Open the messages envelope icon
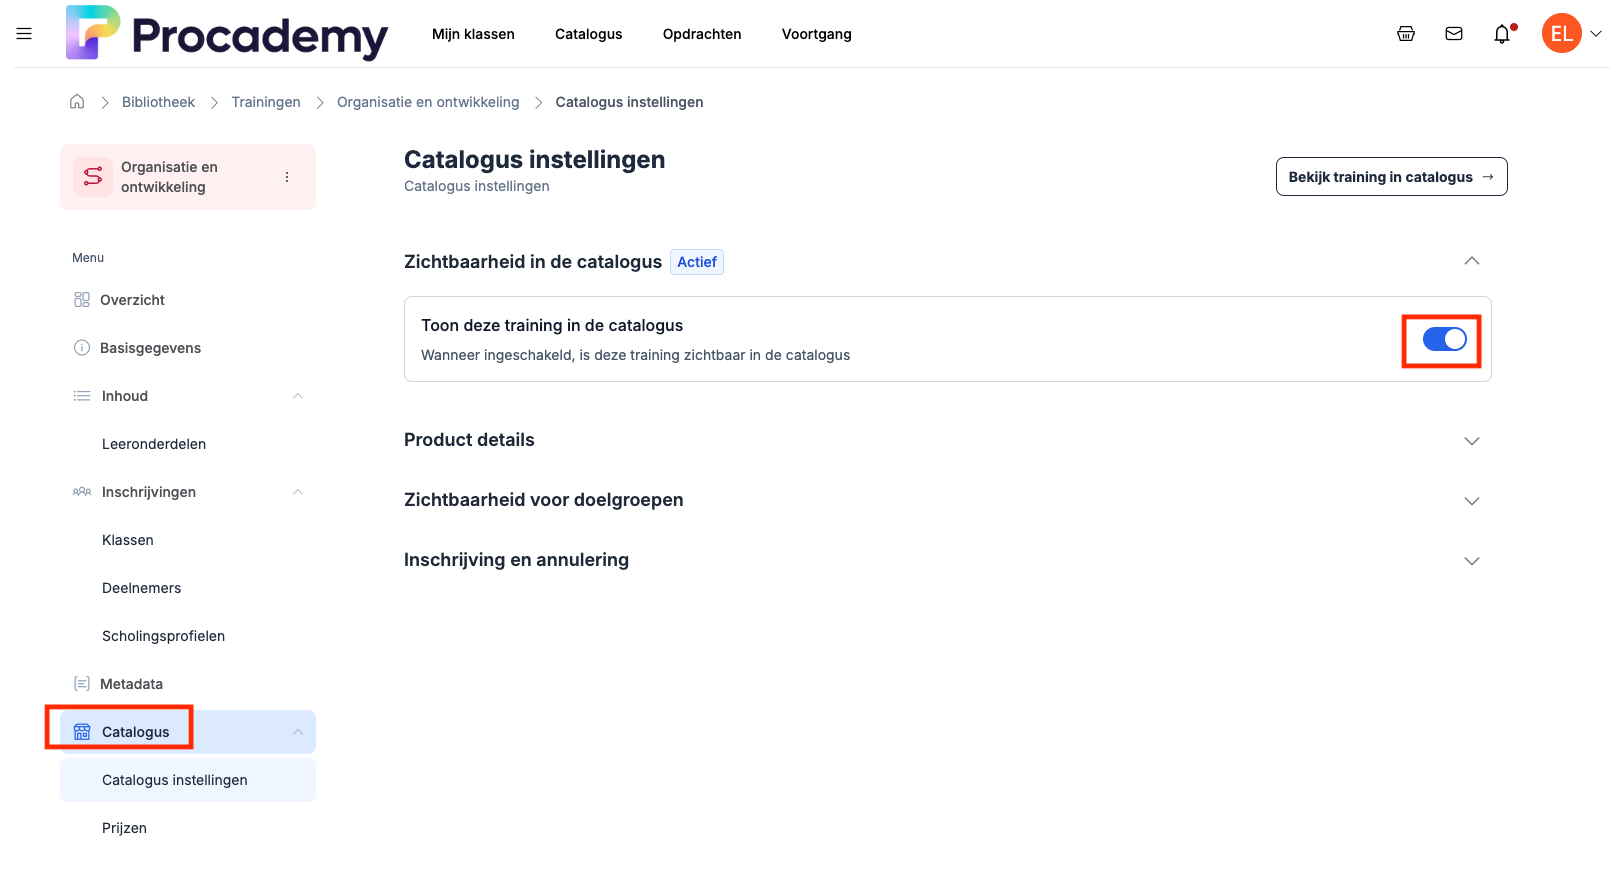1618x871 pixels. (1454, 34)
